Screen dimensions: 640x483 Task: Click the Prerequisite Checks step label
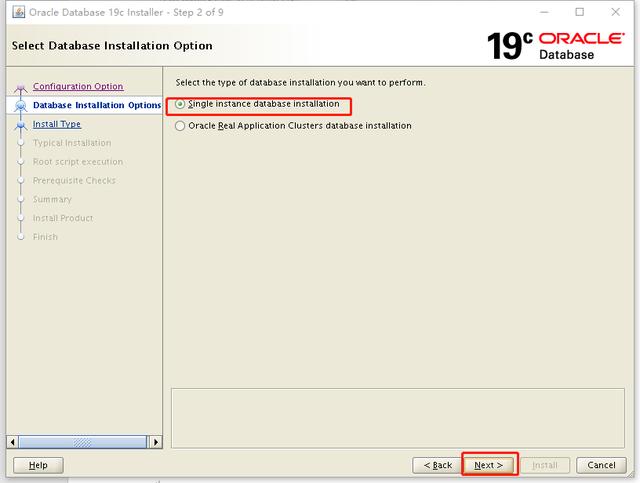click(74, 180)
